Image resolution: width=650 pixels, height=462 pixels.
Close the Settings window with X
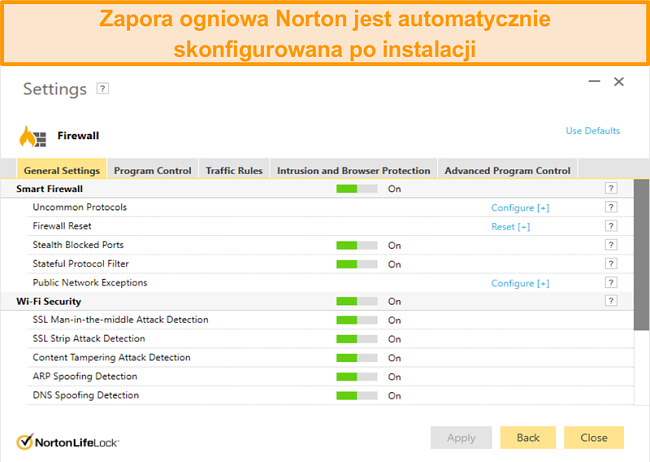coord(619,82)
